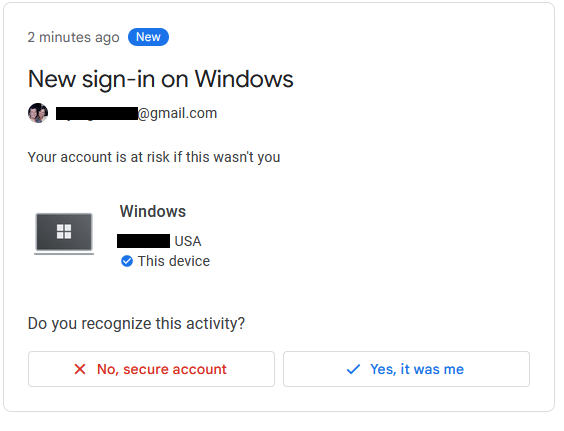Screen dimensions: 564x431
Task: Click the redacted city location block
Action: coord(144,241)
